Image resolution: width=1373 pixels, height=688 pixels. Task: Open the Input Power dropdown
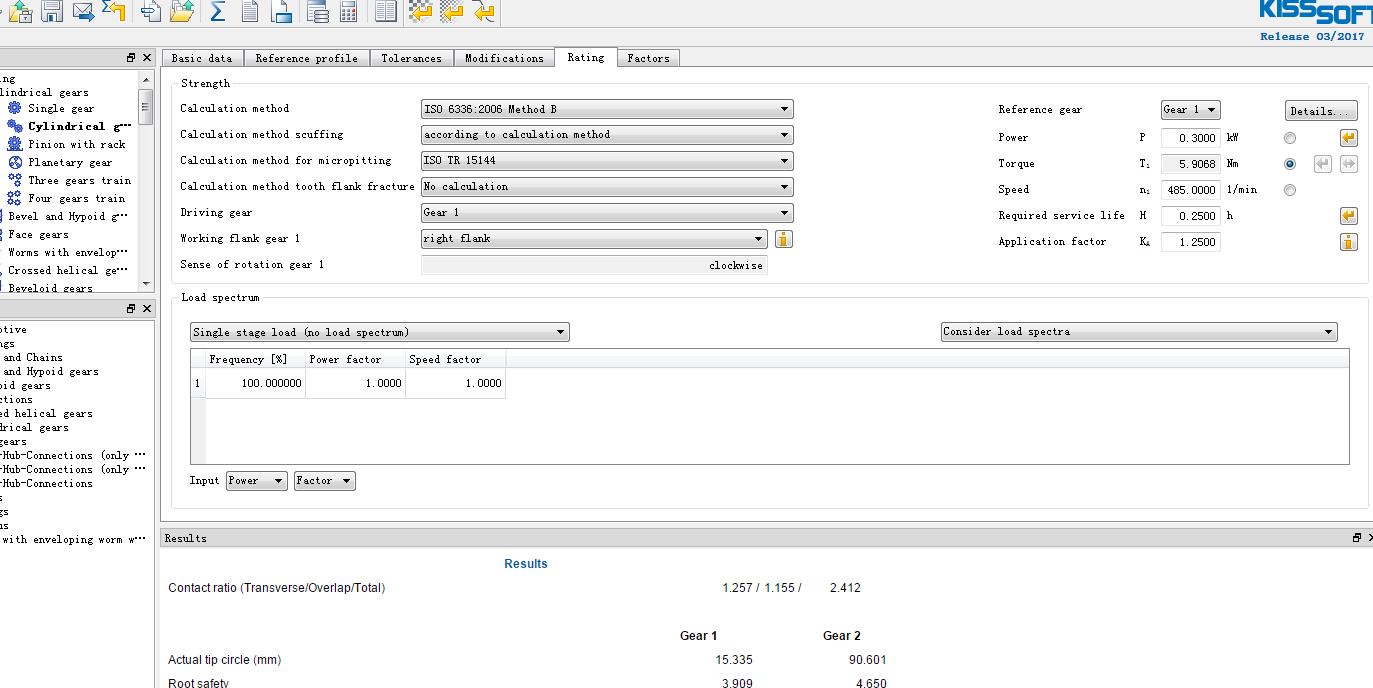pyautogui.click(x=257, y=481)
